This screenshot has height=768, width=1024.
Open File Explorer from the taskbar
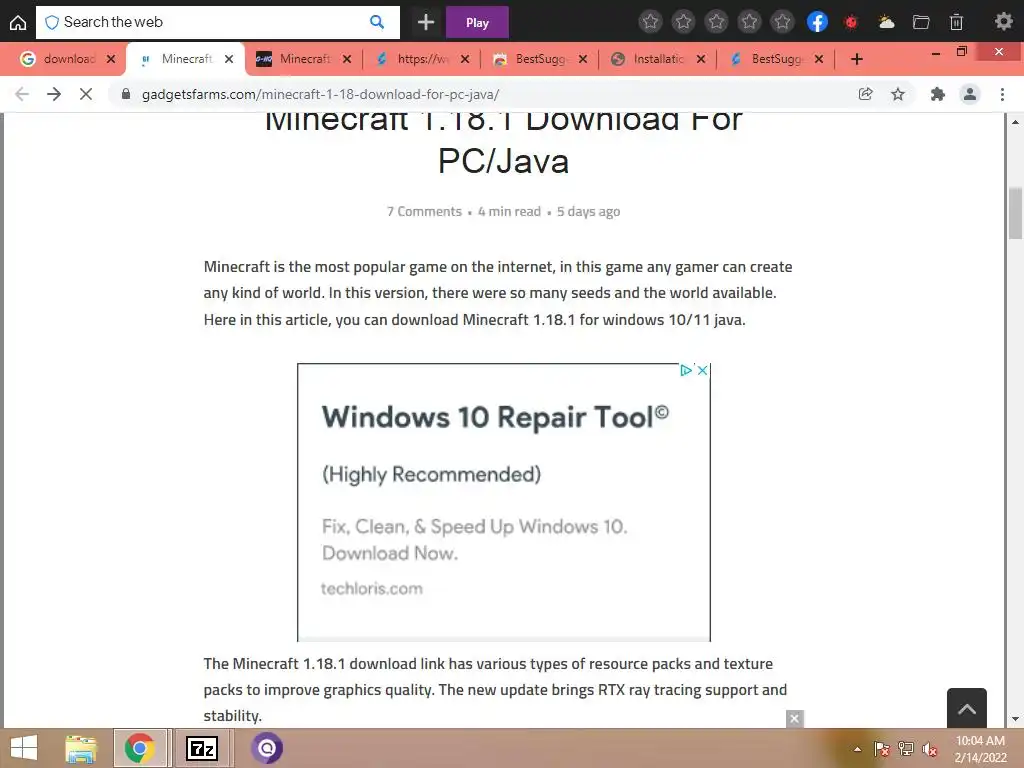(x=81, y=748)
